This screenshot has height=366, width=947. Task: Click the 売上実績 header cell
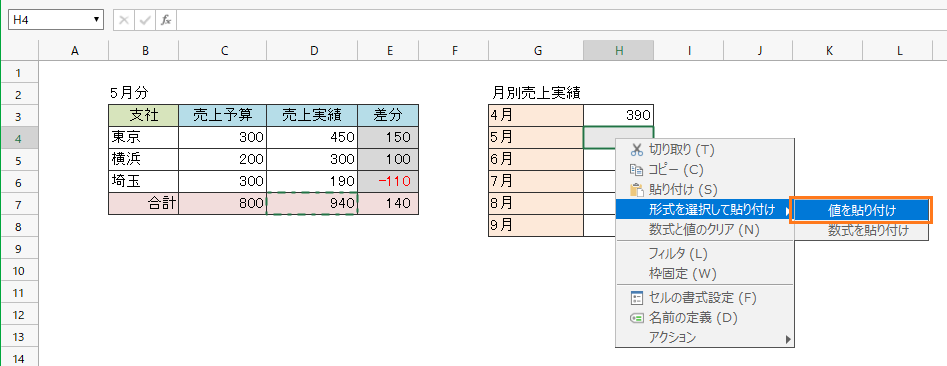click(x=312, y=116)
